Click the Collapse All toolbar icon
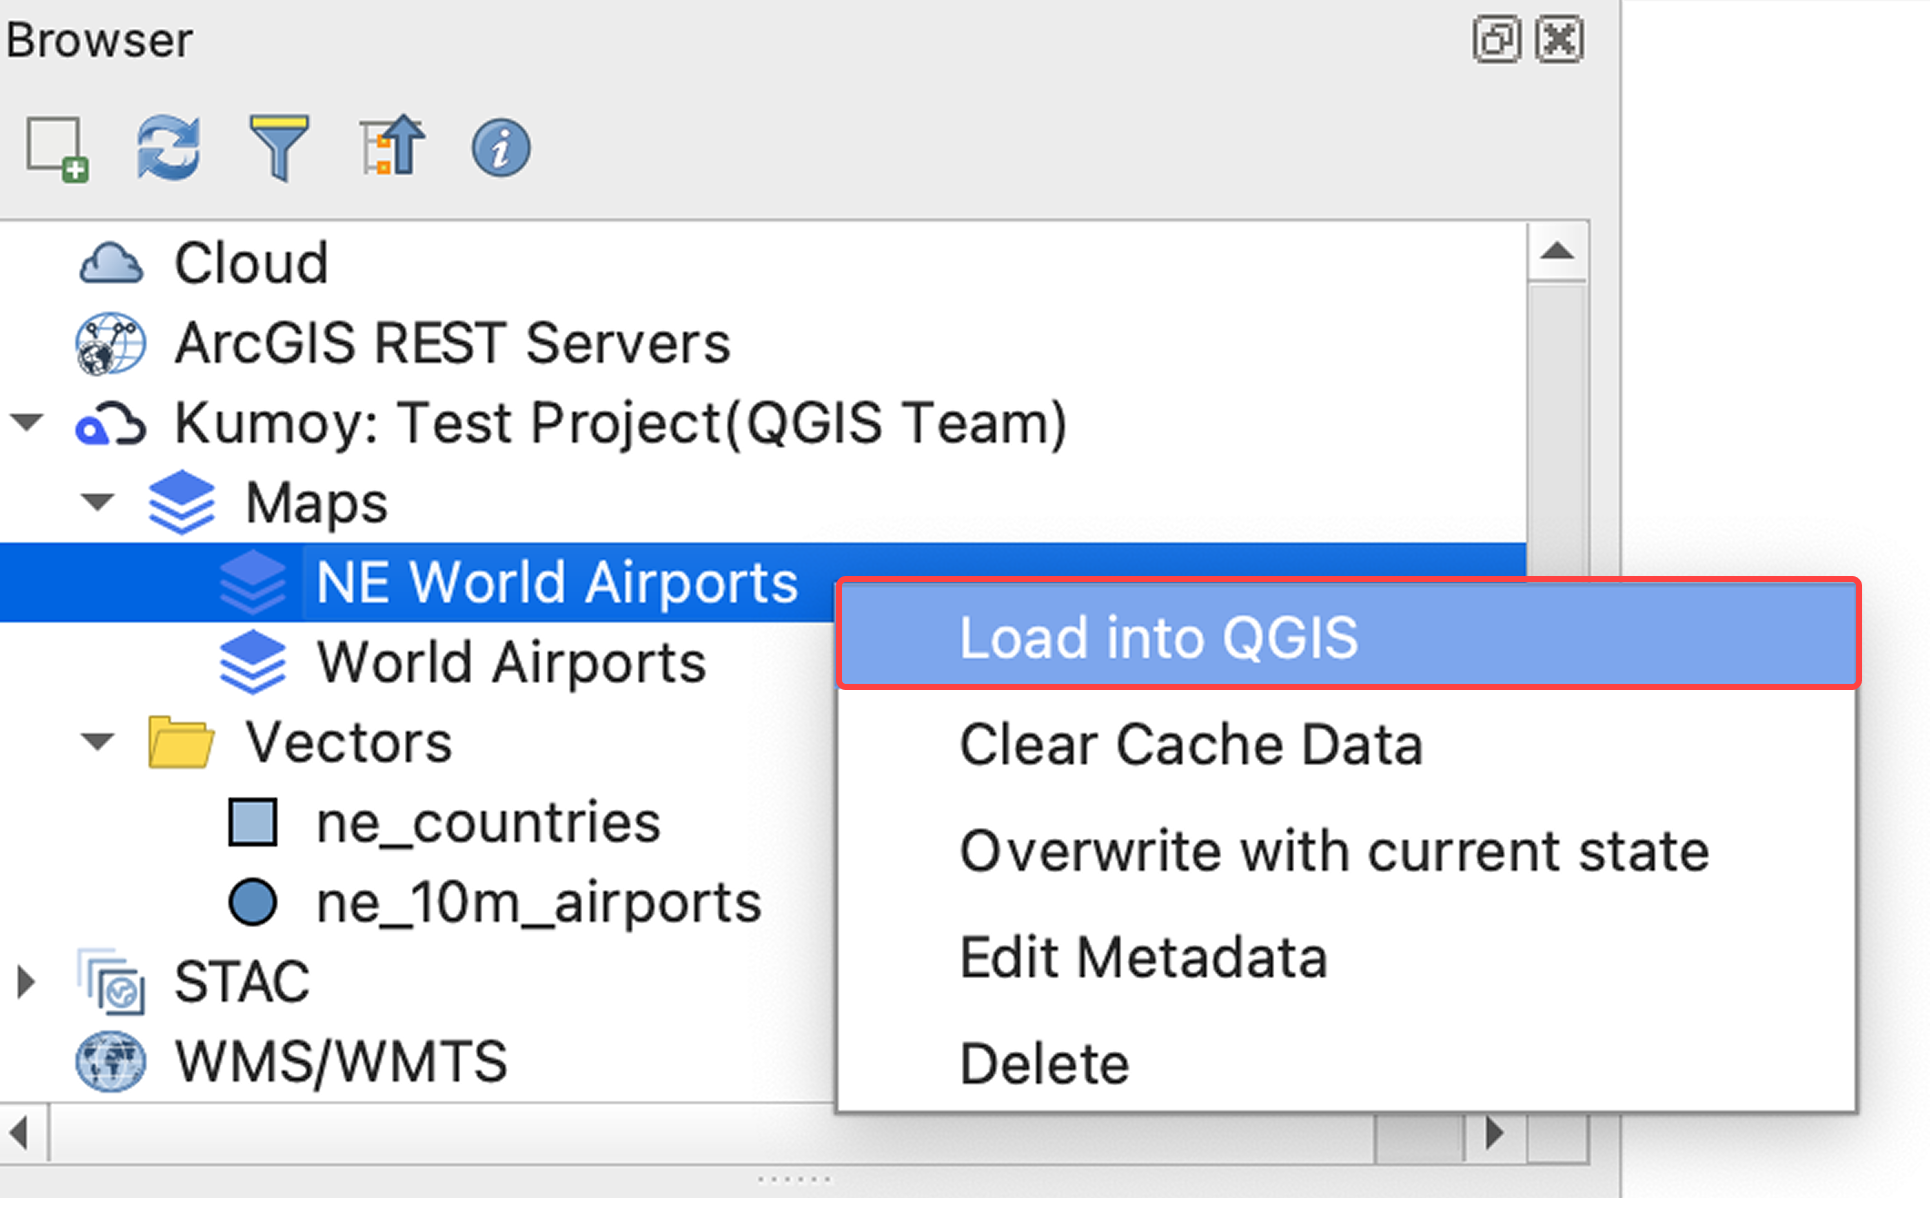 [x=392, y=148]
